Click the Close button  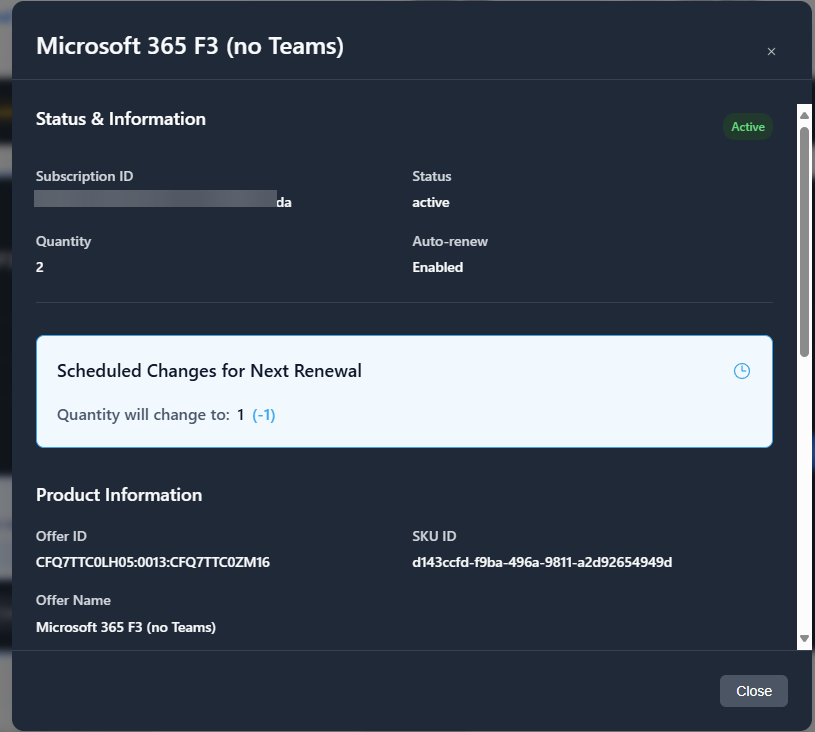[x=754, y=691]
